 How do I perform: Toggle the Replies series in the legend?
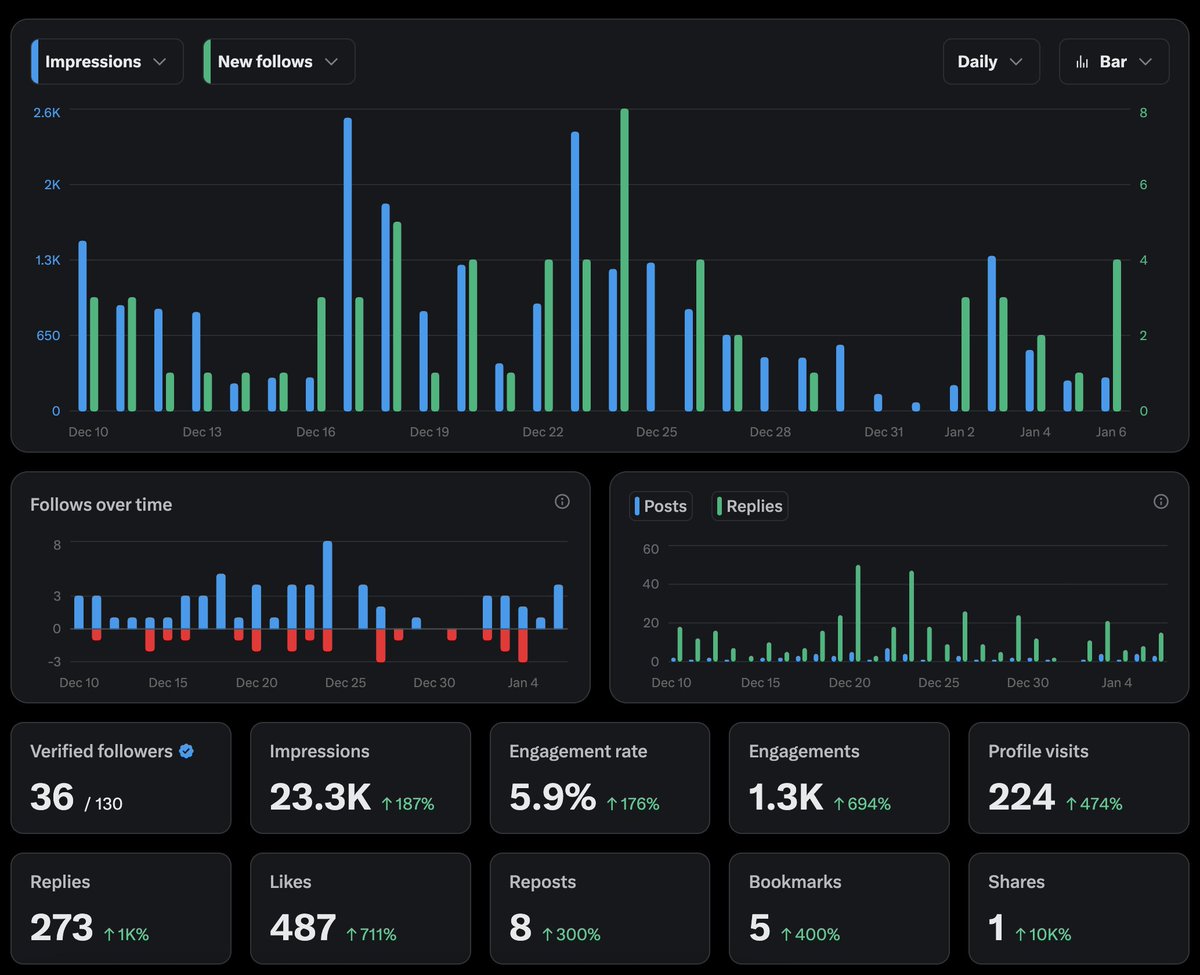[x=749, y=506]
